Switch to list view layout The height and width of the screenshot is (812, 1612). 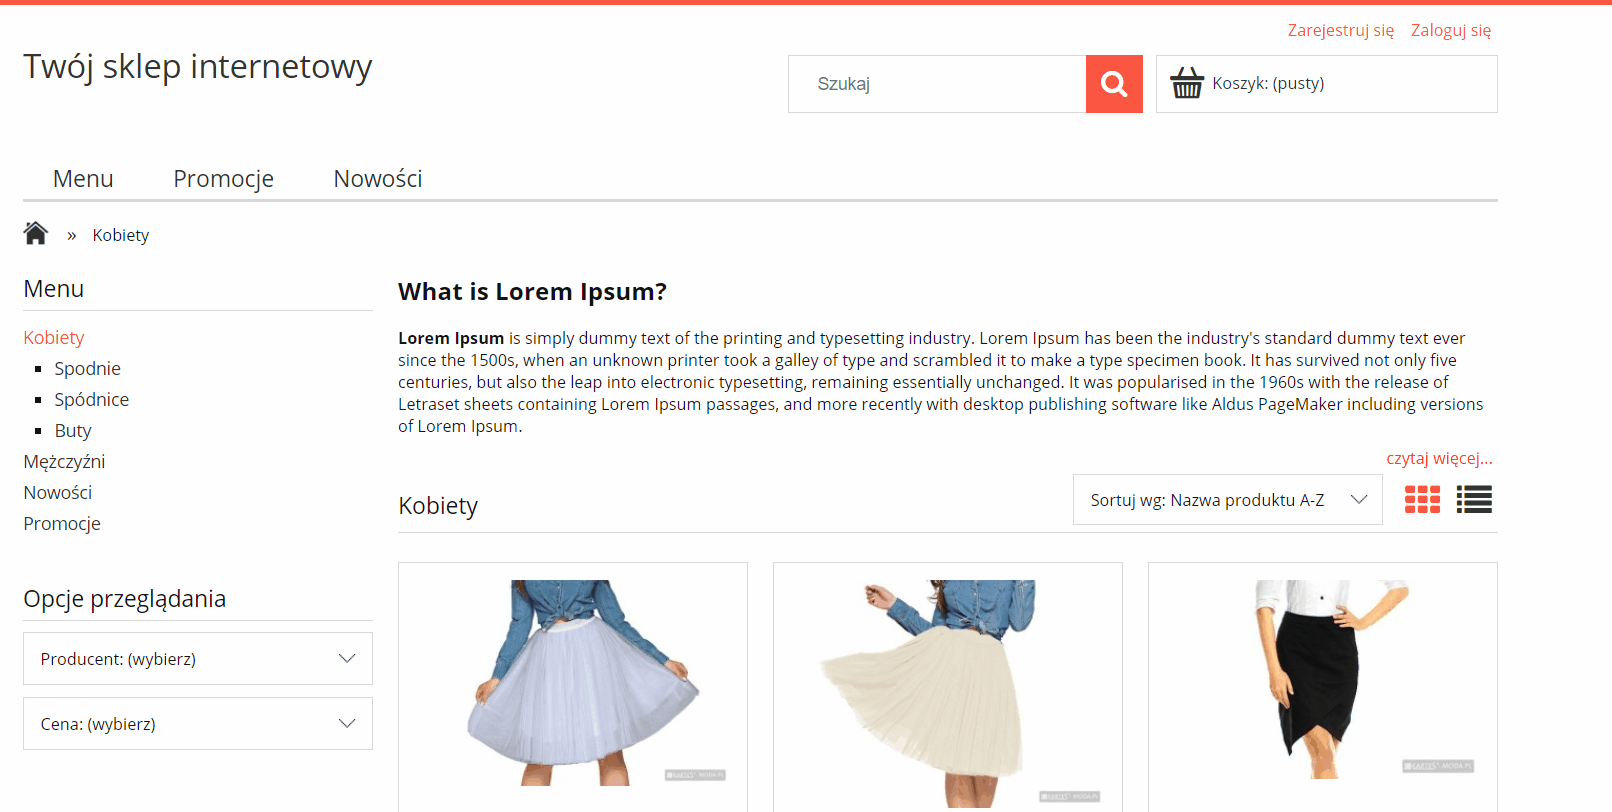click(x=1474, y=499)
